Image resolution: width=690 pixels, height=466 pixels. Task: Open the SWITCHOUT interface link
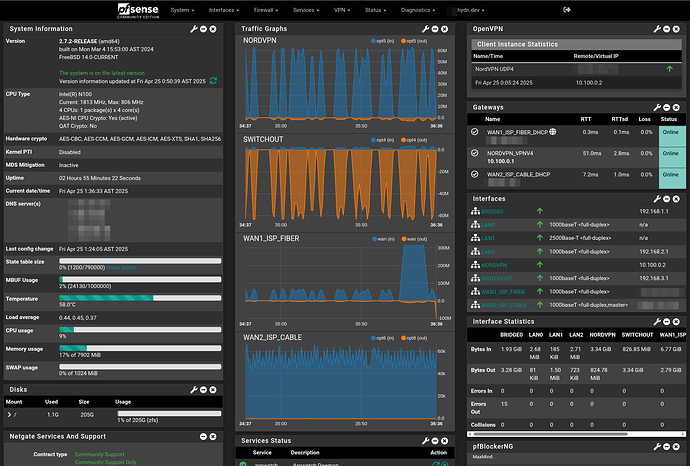(496, 279)
